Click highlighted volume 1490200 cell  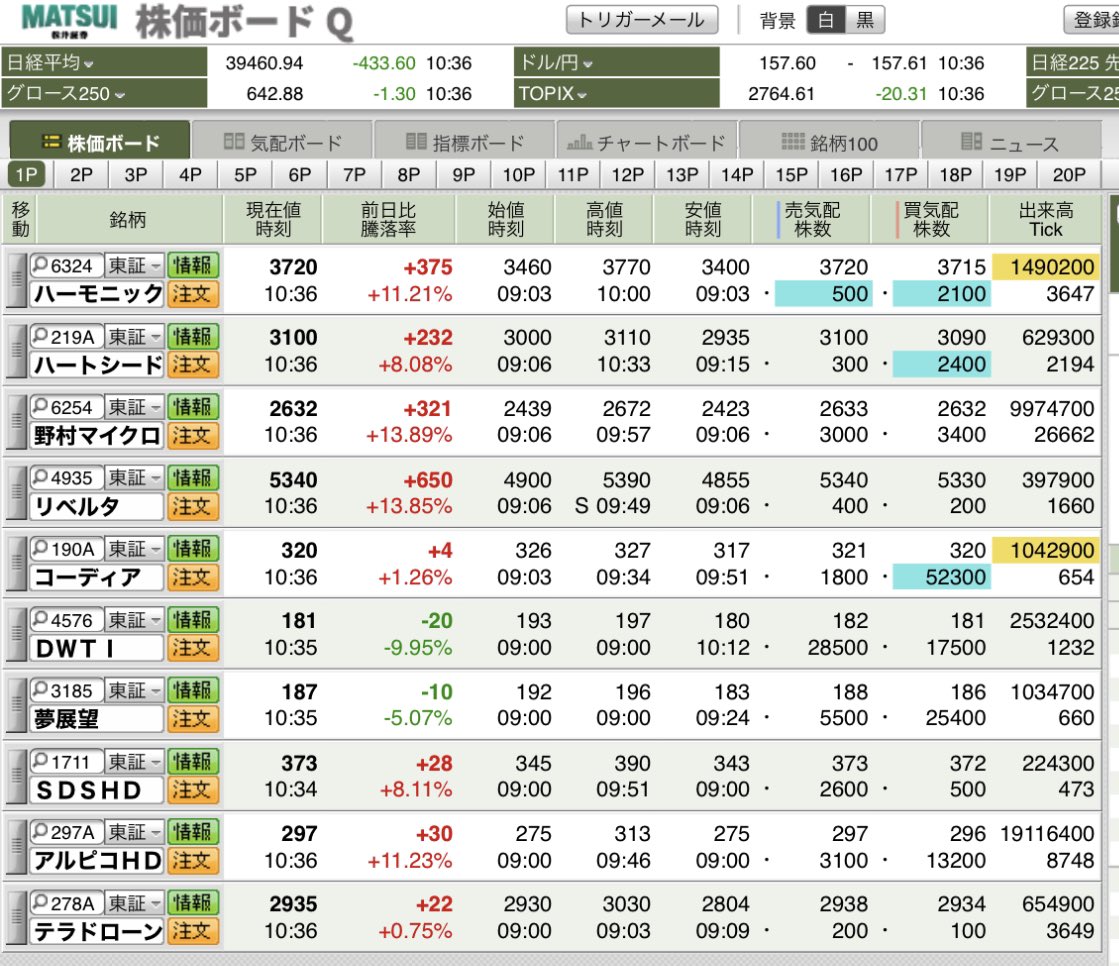pos(1046,267)
